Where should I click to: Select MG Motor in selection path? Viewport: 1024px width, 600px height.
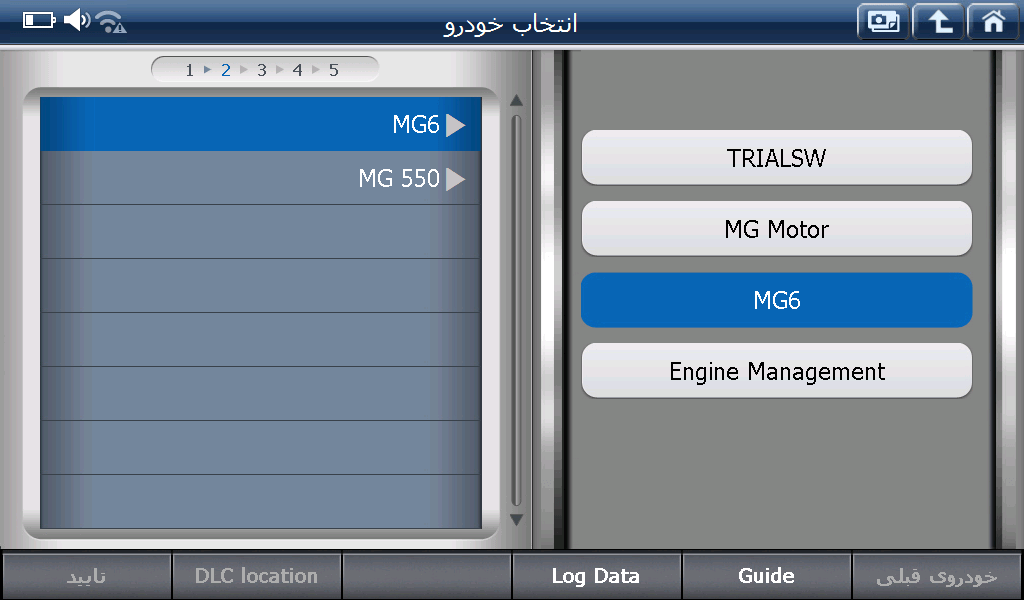pyautogui.click(x=776, y=229)
